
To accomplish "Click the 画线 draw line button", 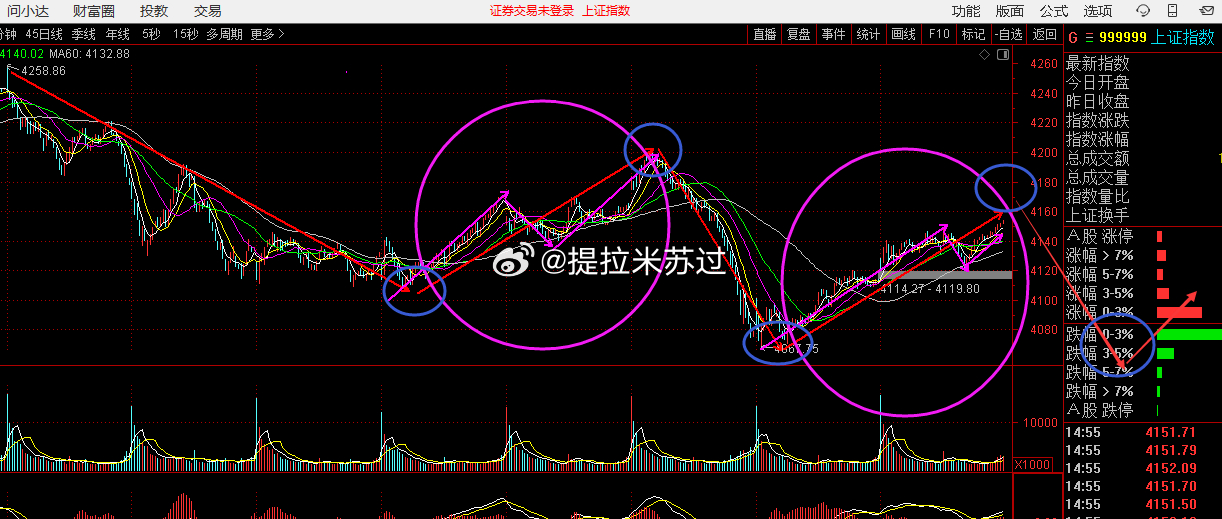I will (903, 34).
